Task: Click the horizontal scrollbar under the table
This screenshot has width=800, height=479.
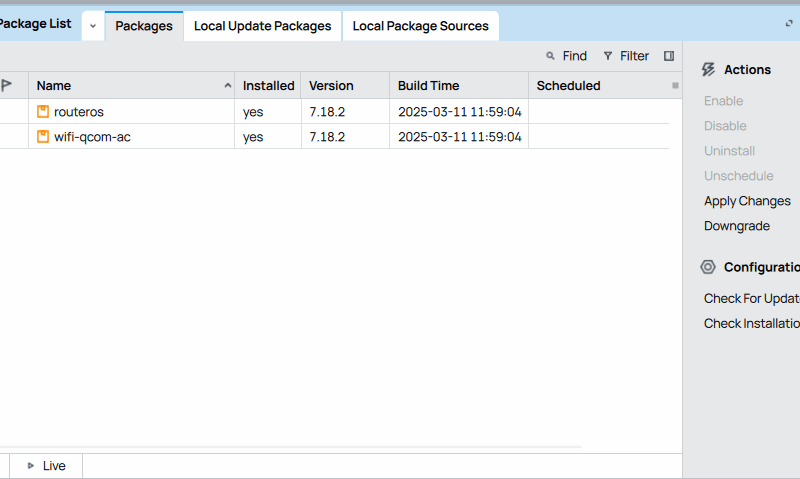Action: tap(291, 447)
